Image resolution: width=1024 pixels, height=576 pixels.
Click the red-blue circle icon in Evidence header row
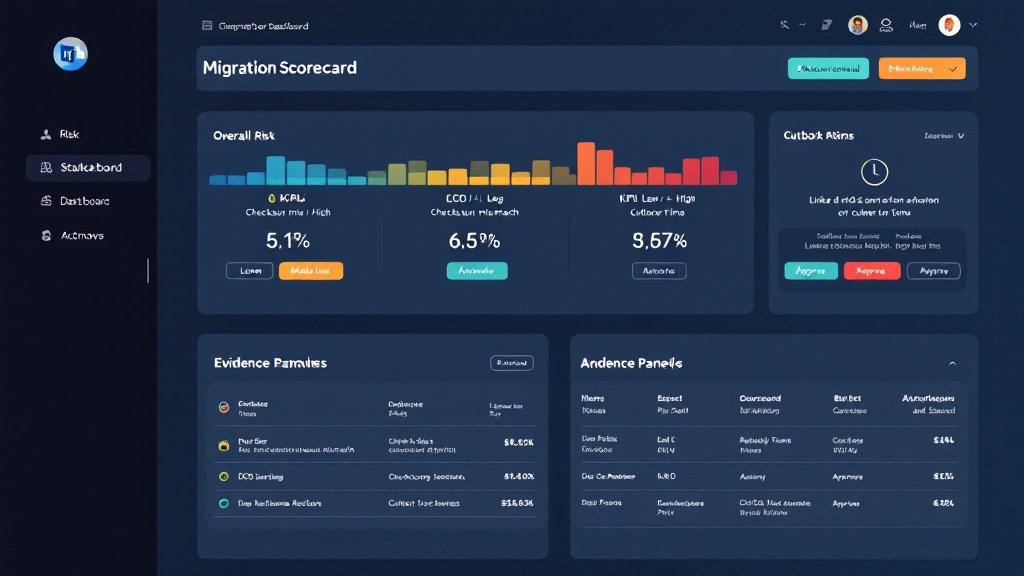224,408
